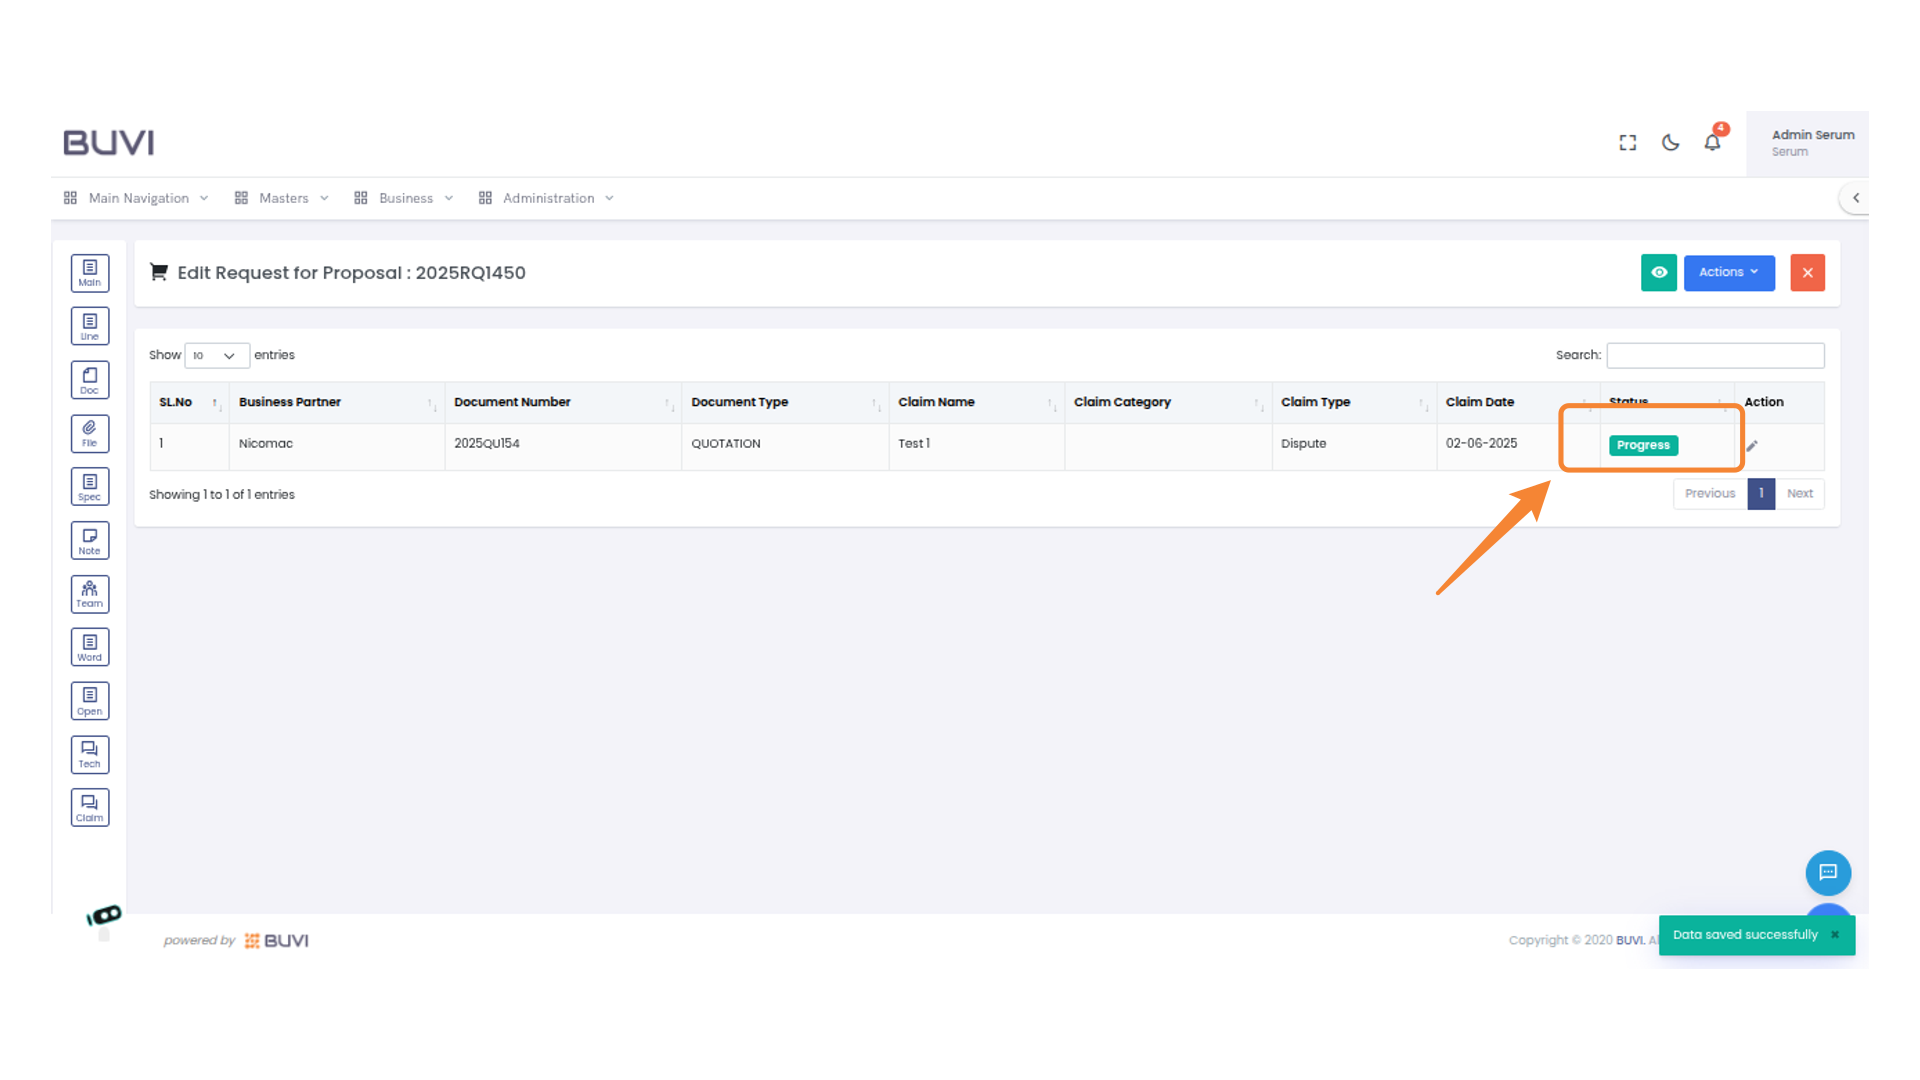Change the Show entries dropdown
This screenshot has width=1920, height=1080.
click(x=216, y=355)
